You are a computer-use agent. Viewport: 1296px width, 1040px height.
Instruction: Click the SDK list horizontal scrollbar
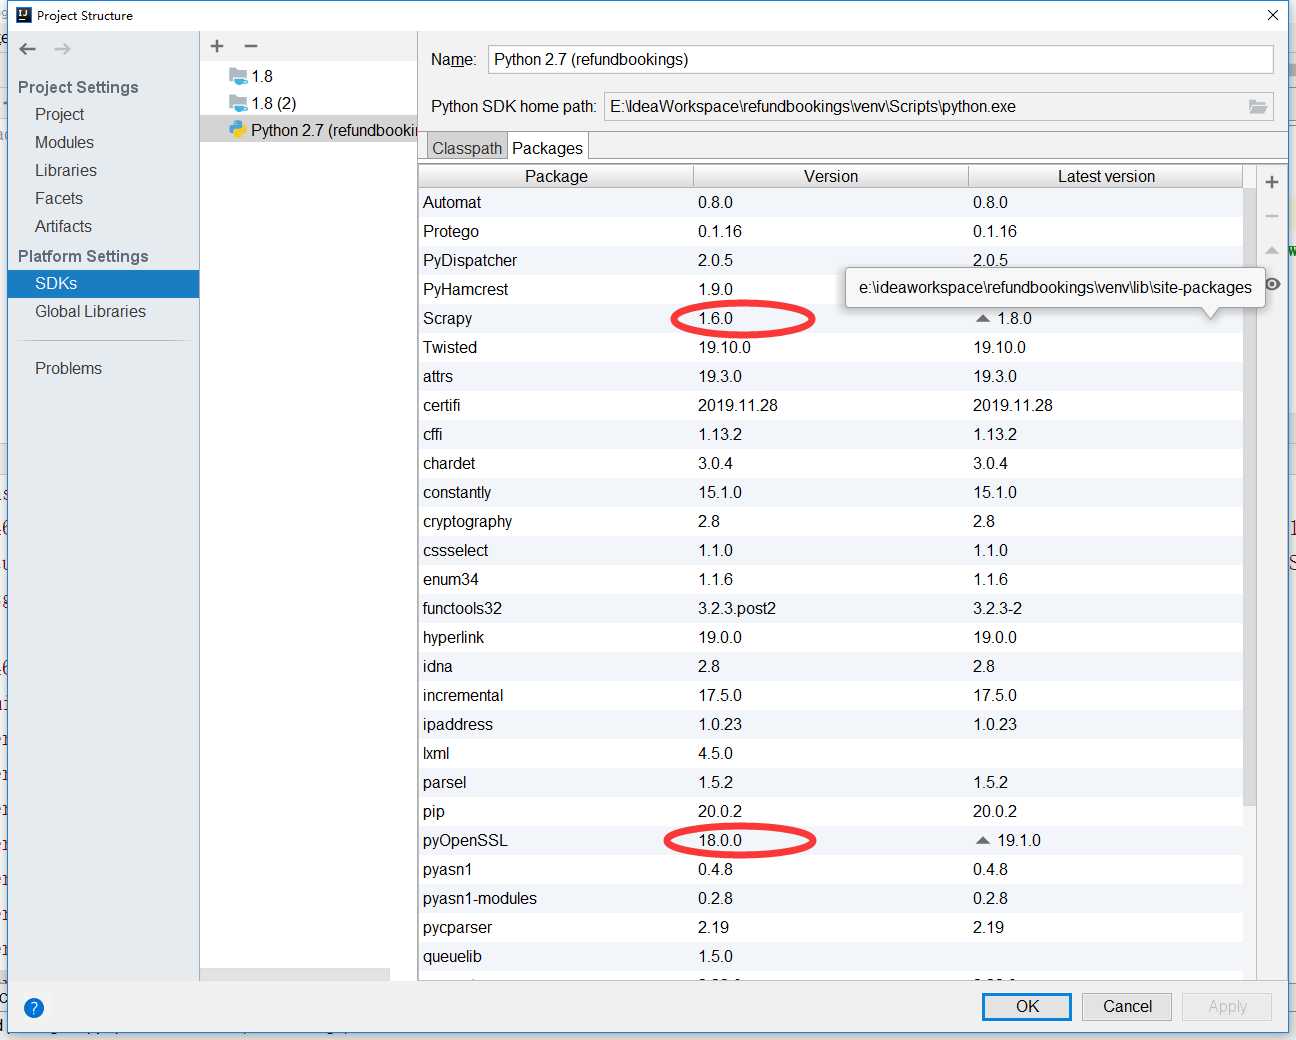pyautogui.click(x=295, y=974)
